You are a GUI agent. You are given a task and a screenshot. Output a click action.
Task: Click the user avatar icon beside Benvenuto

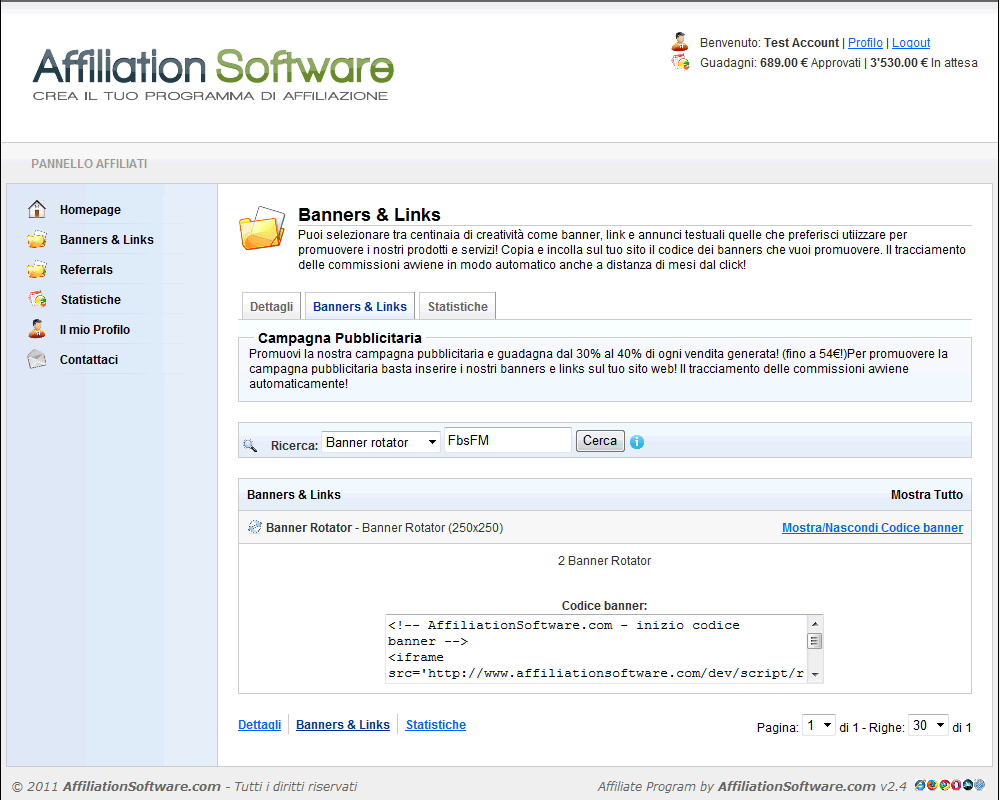point(680,41)
